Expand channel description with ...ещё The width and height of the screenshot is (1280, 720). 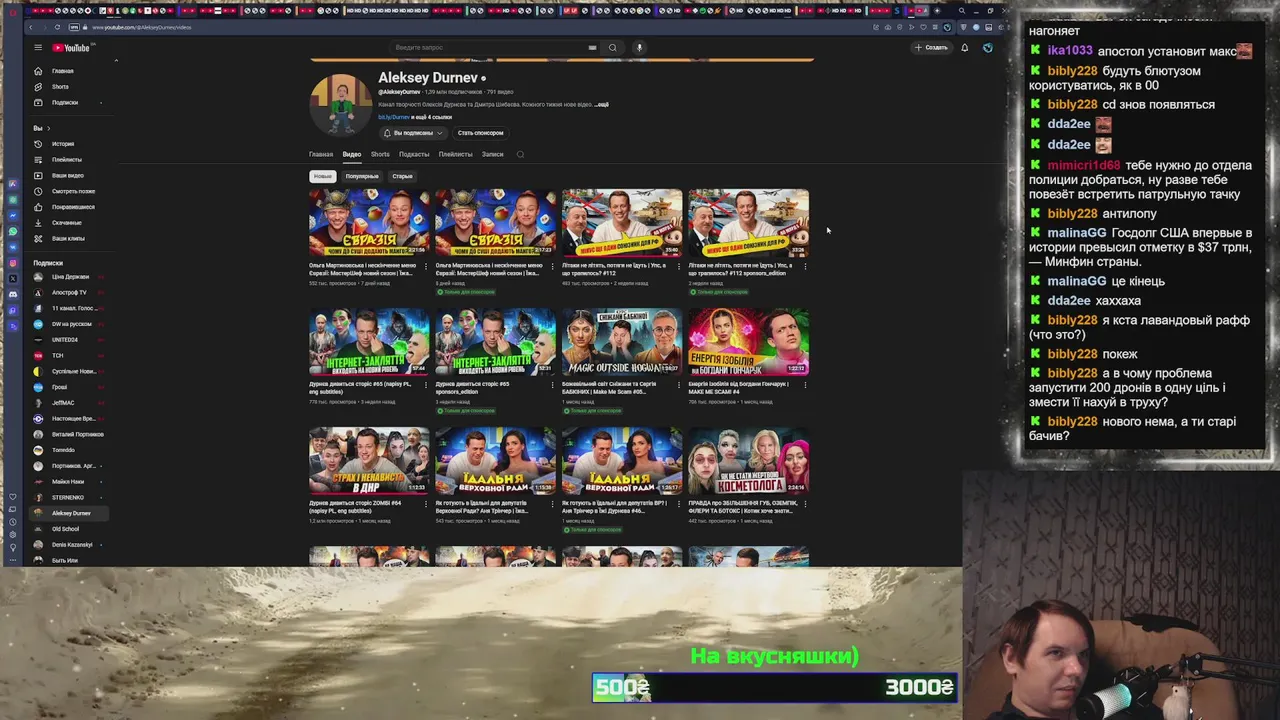pos(601,104)
